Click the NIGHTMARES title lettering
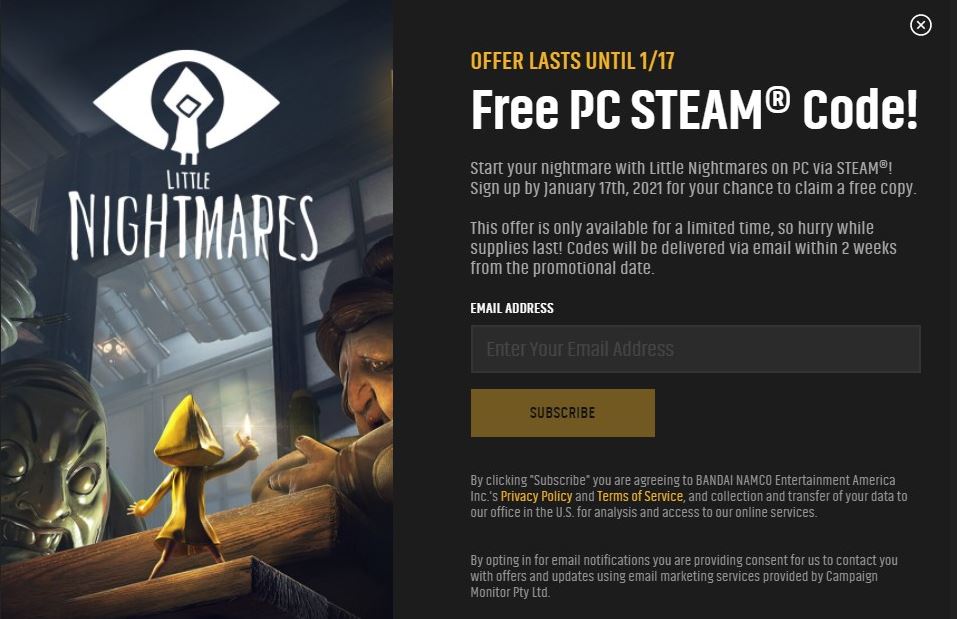The image size is (957, 619). 192,227
